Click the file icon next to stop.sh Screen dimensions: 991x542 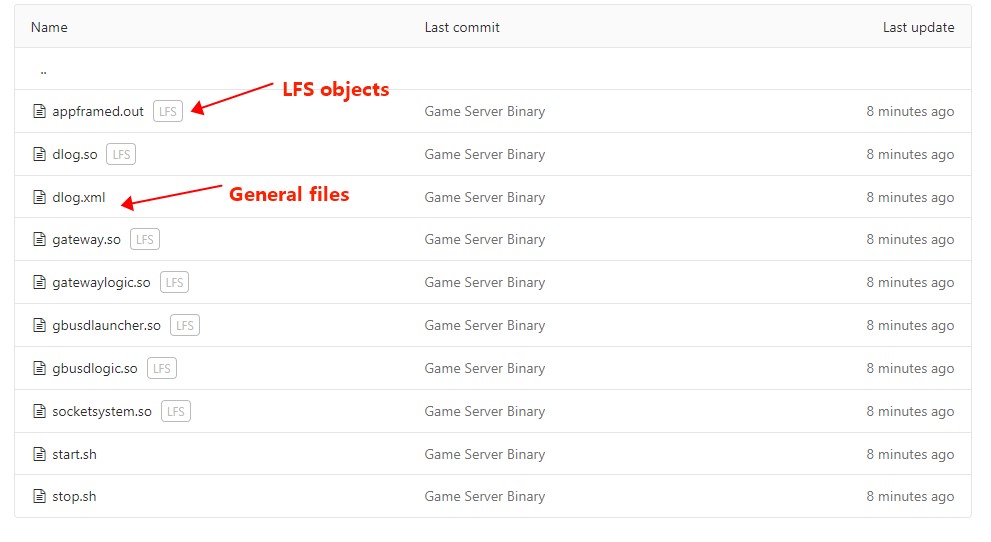pos(40,497)
